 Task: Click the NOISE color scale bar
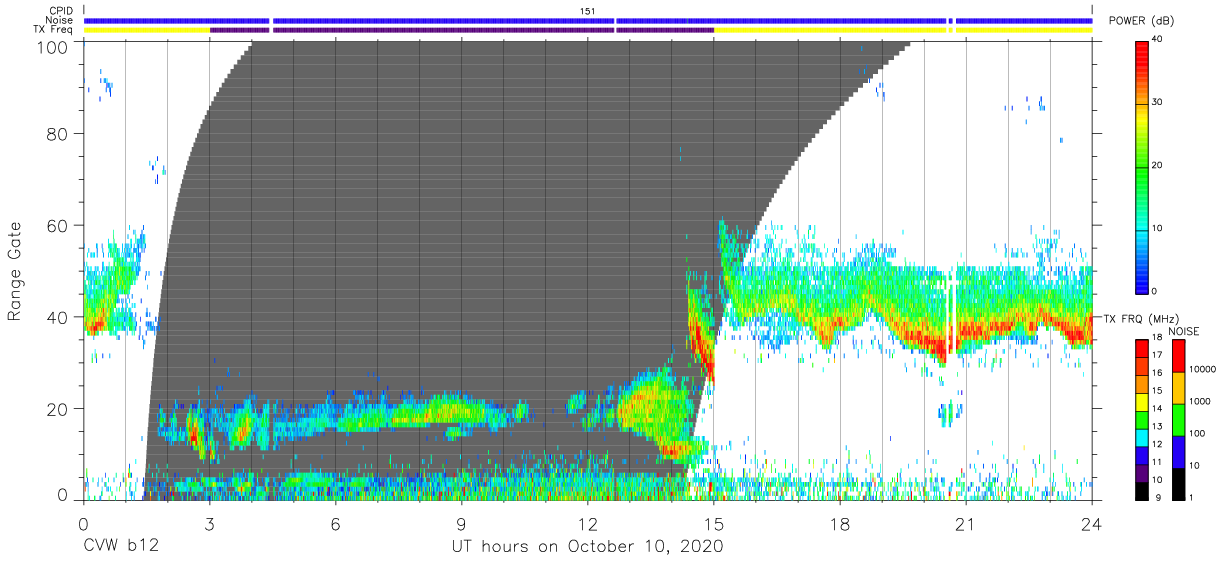point(1177,419)
